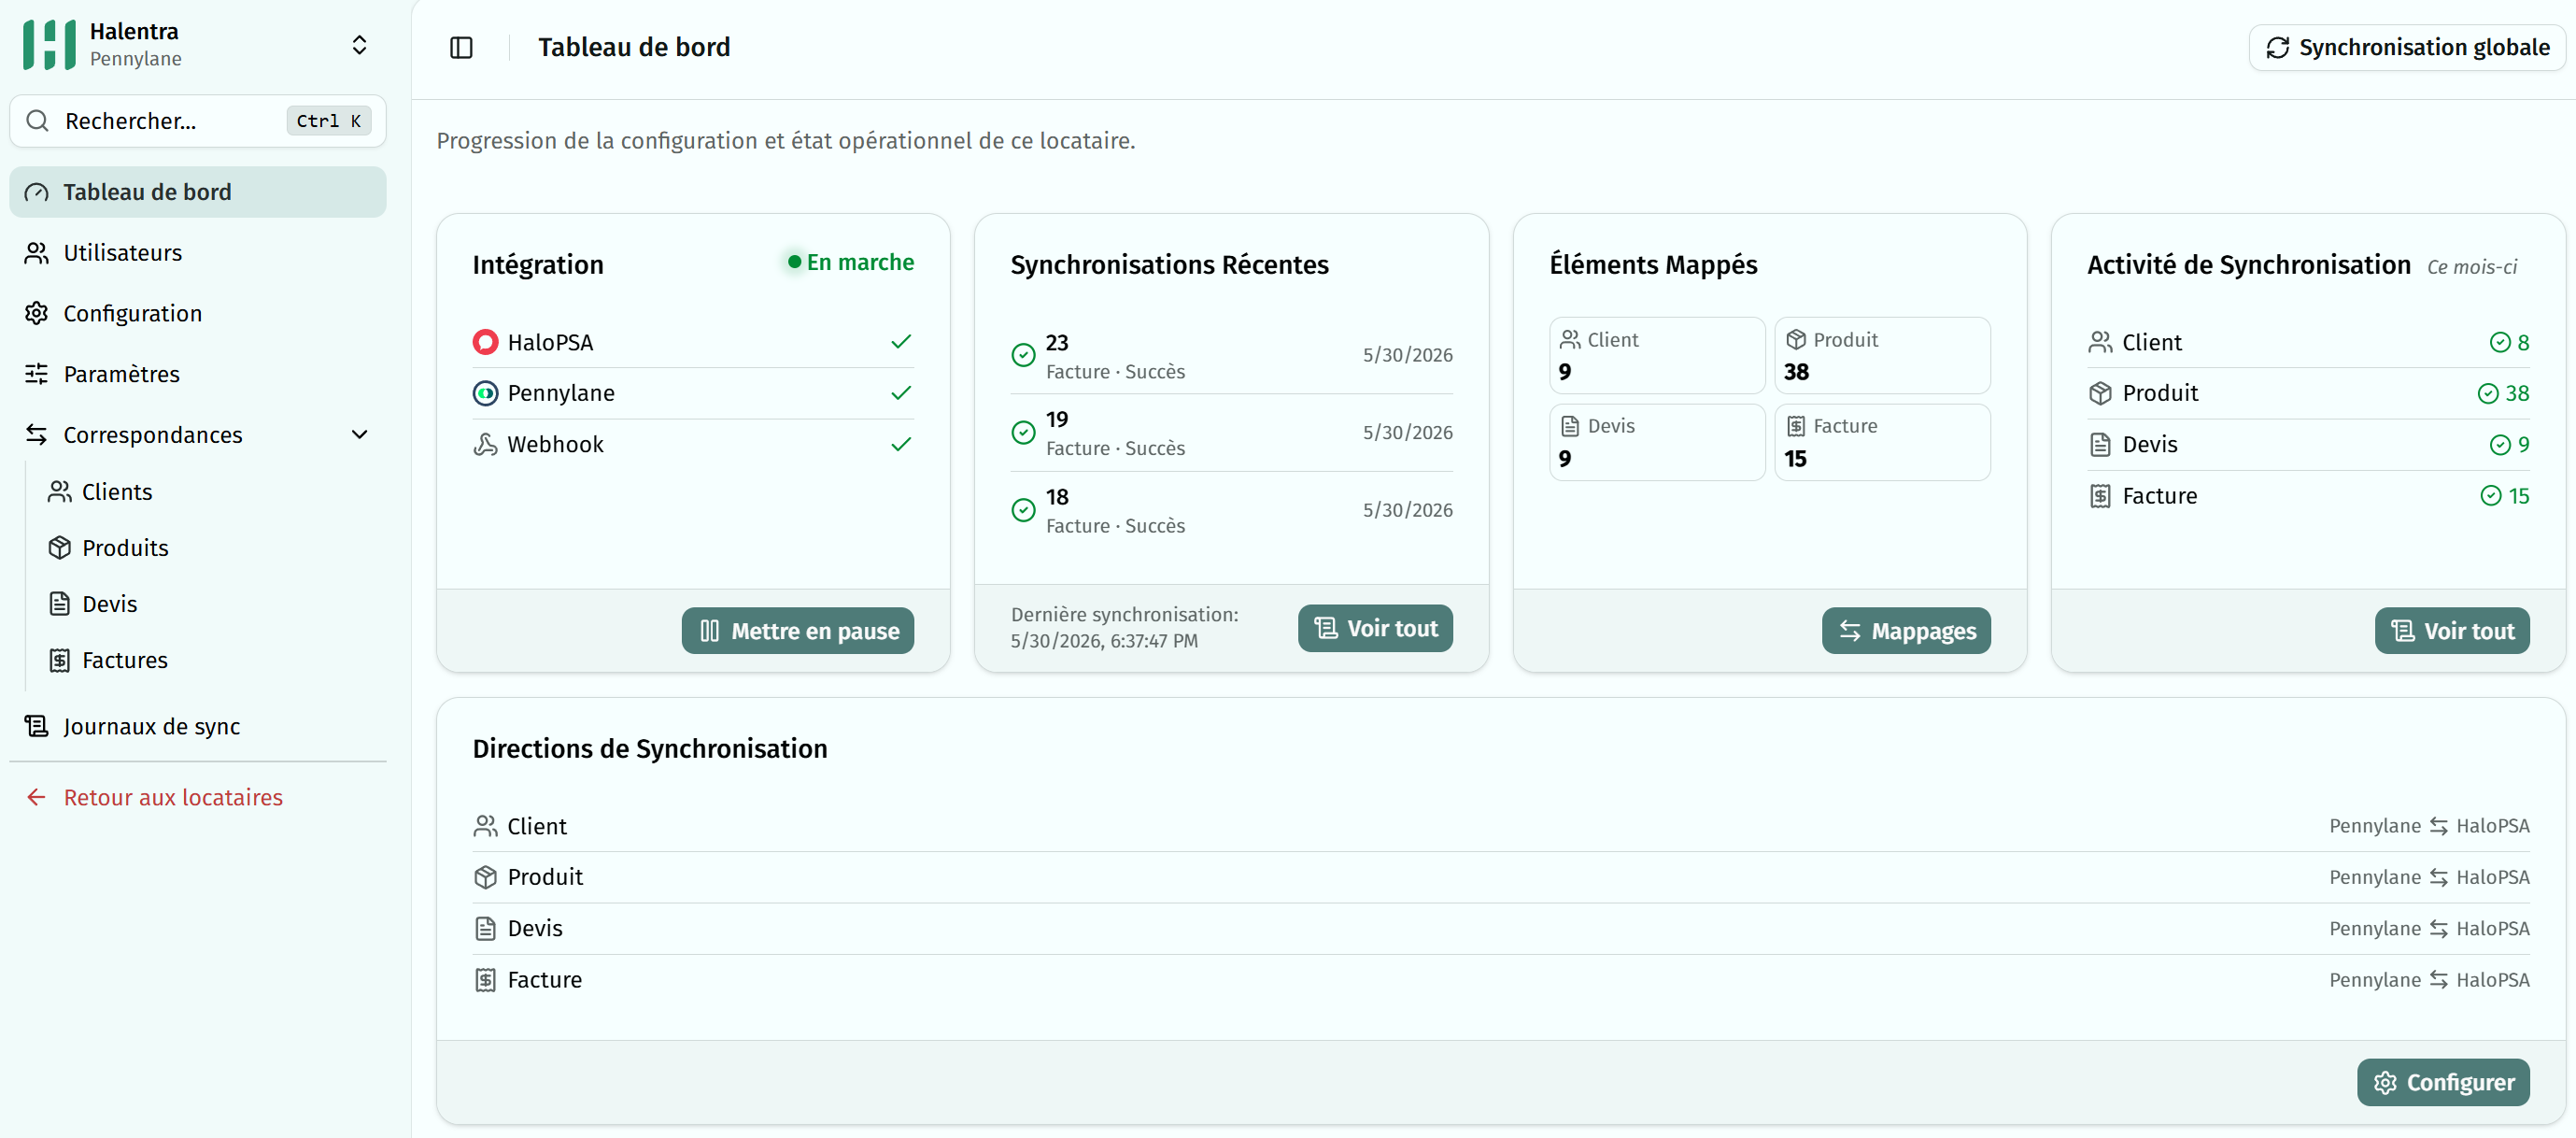Click Pennylane checkmark status icon
Viewport: 2576px width, 1138px height.
point(901,393)
